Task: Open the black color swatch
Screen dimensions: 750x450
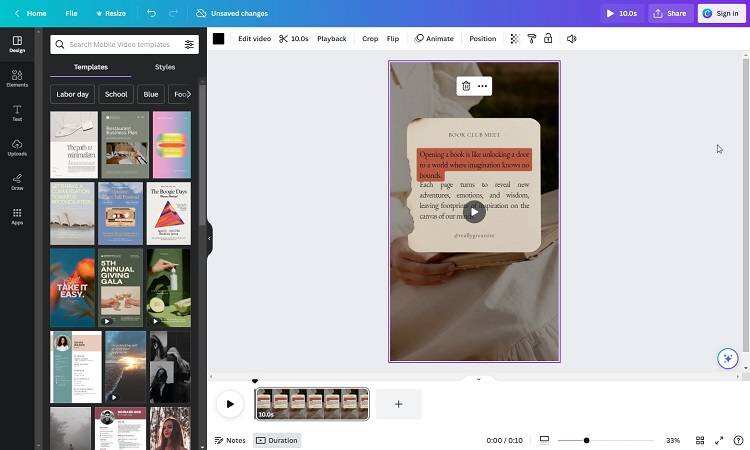Action: (x=219, y=39)
